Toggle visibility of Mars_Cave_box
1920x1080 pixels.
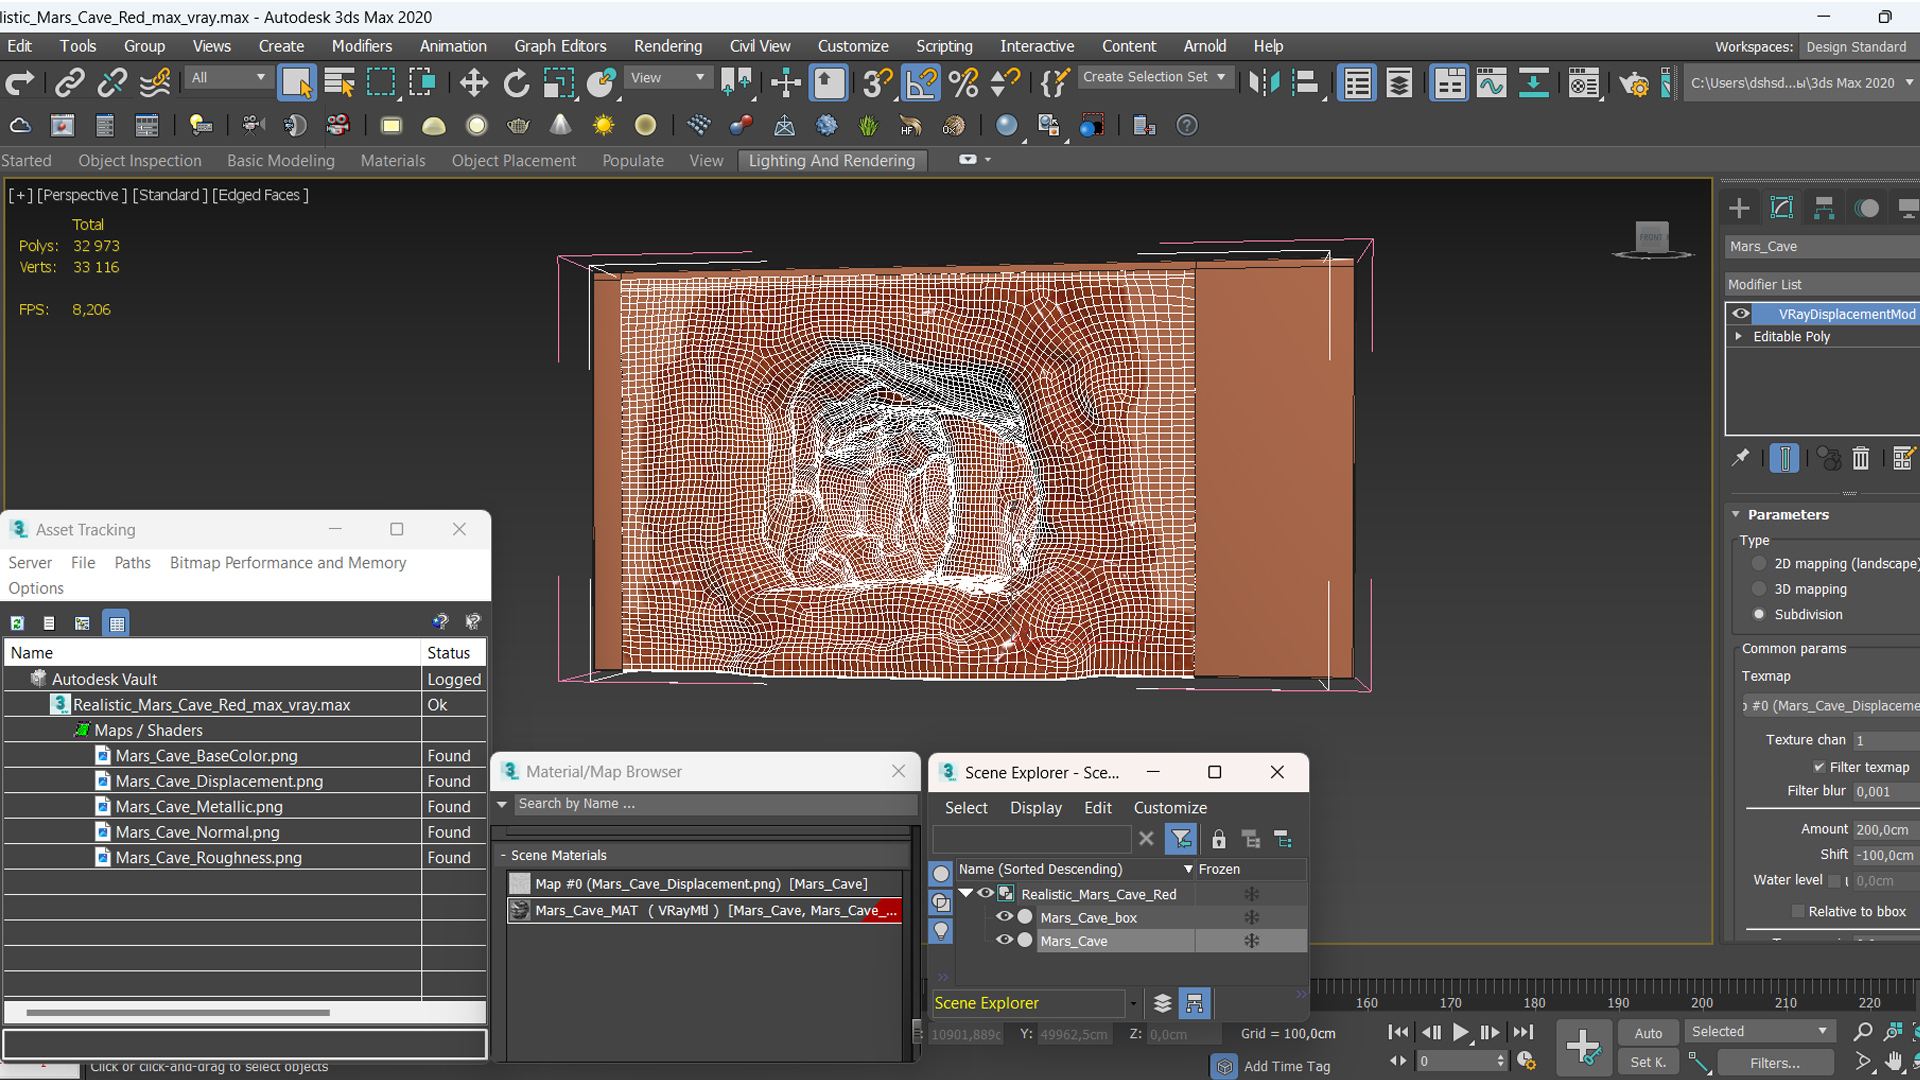1004,918
